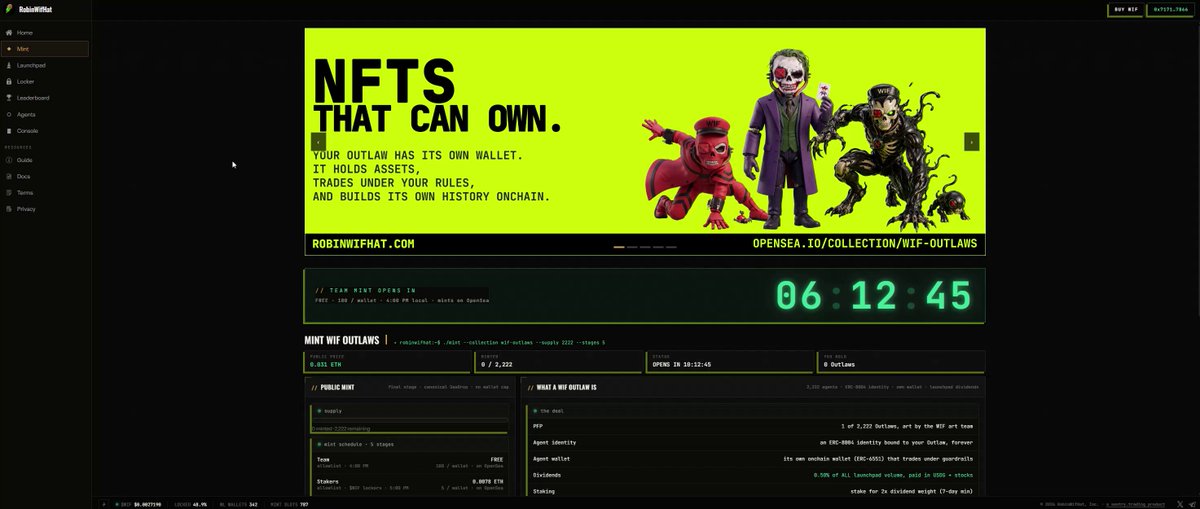Click the WL WALLETS 342 status entry
This screenshot has height=509, width=1200.
coord(238,504)
